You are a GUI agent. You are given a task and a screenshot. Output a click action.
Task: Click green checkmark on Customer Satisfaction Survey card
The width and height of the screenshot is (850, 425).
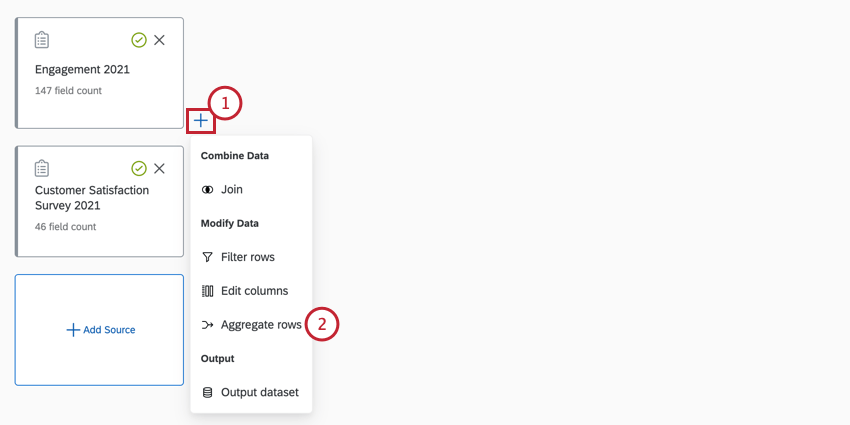point(139,168)
